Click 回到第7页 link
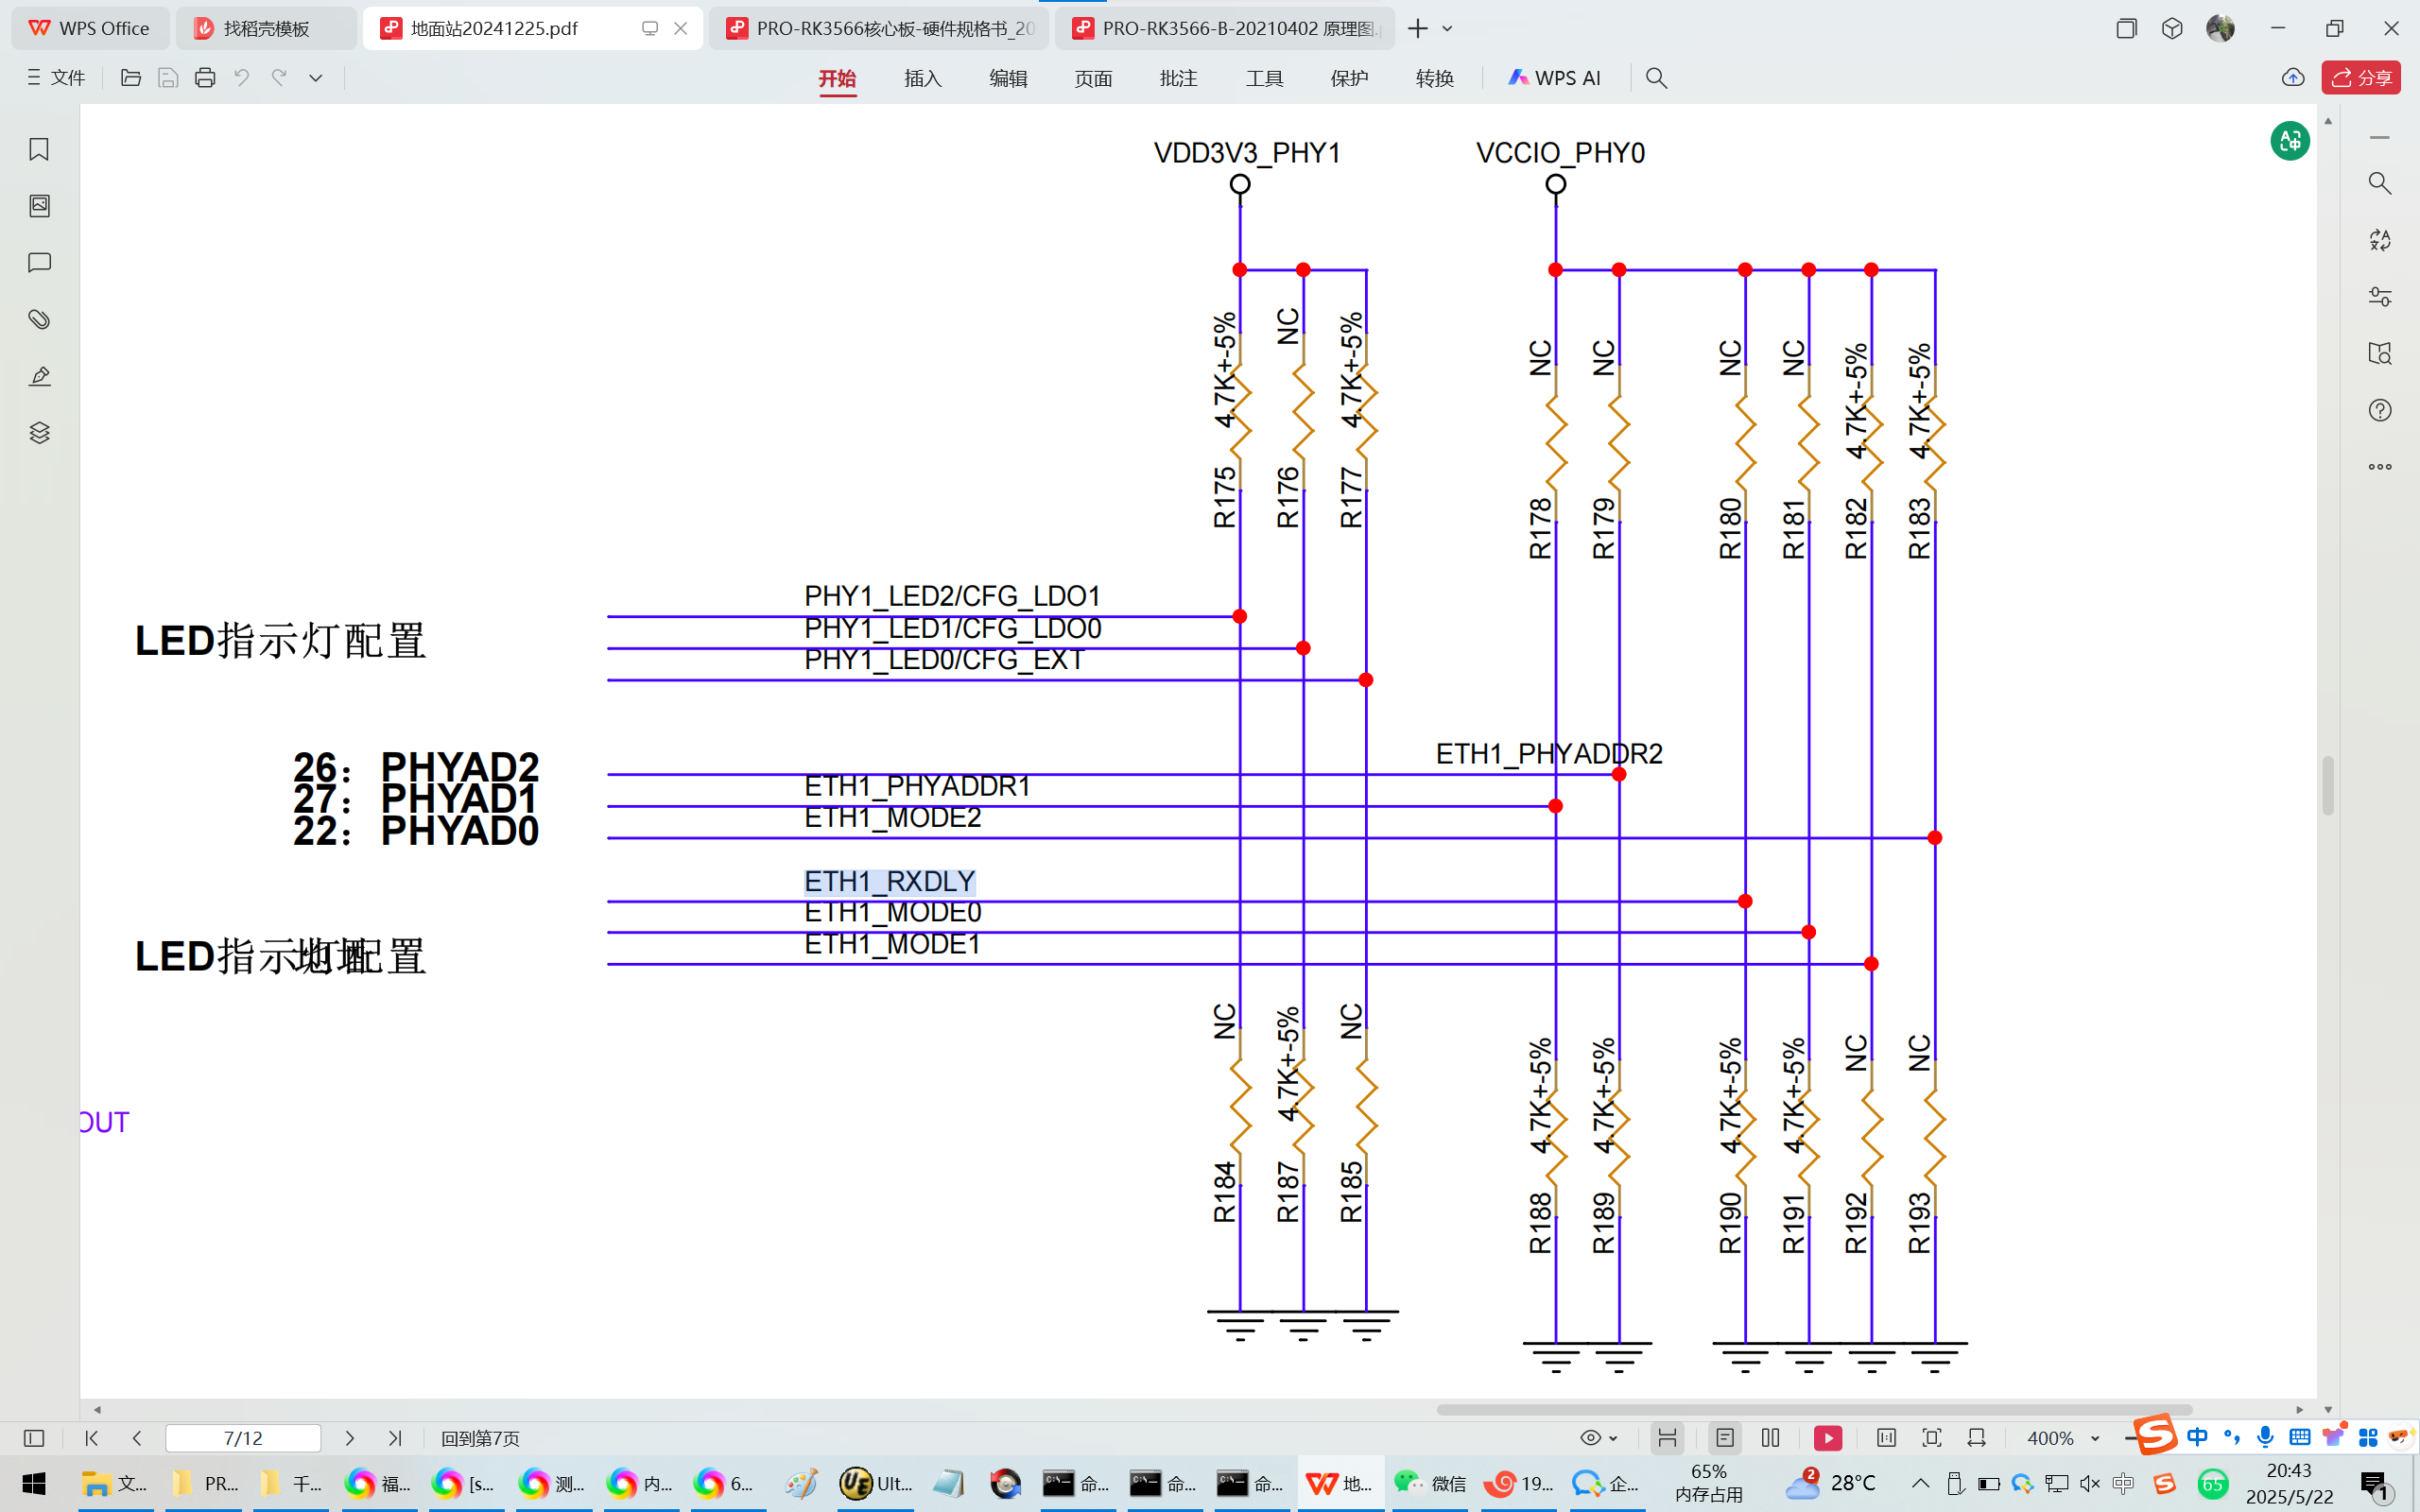 480,1438
